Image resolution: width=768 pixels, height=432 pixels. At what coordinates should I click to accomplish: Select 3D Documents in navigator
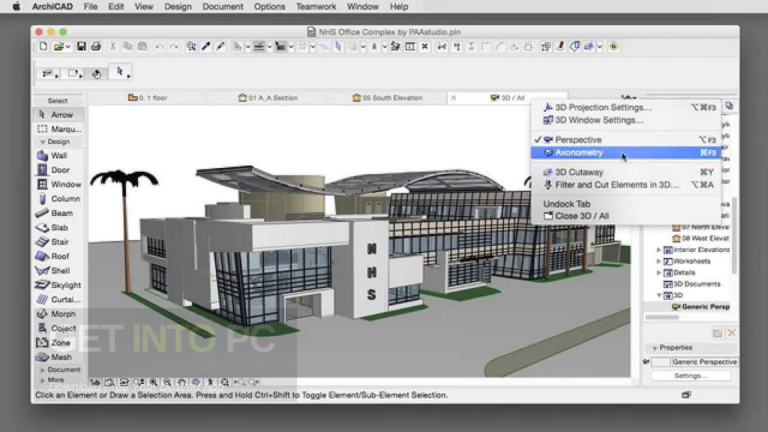point(692,284)
